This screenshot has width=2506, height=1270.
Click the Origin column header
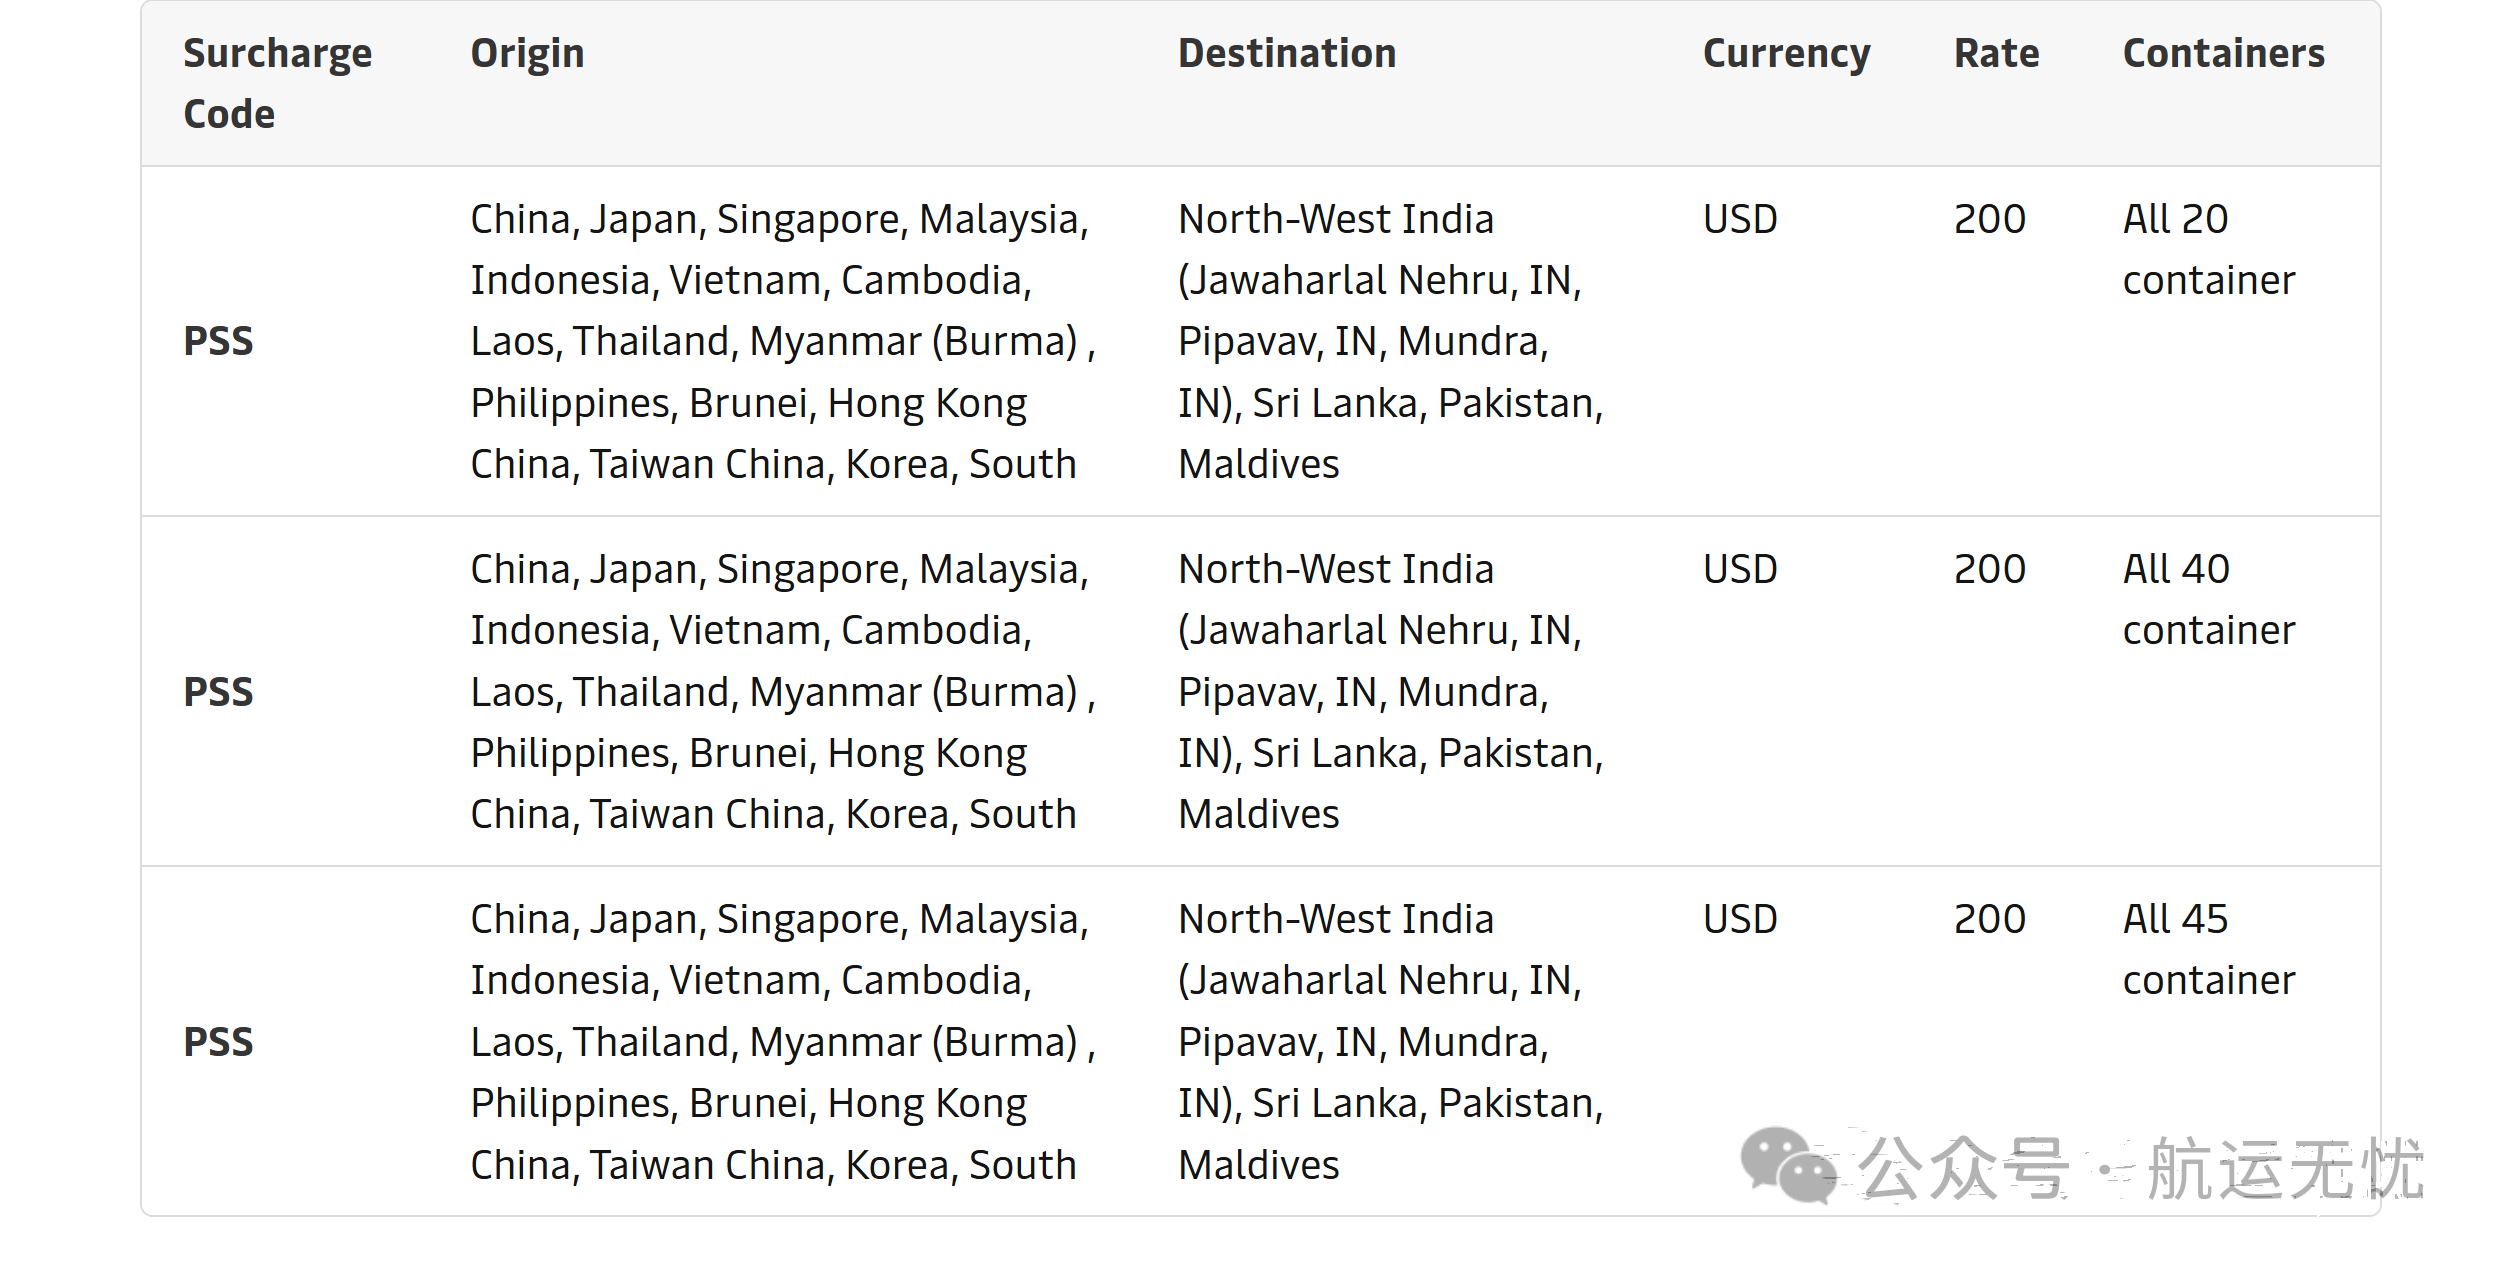click(528, 54)
